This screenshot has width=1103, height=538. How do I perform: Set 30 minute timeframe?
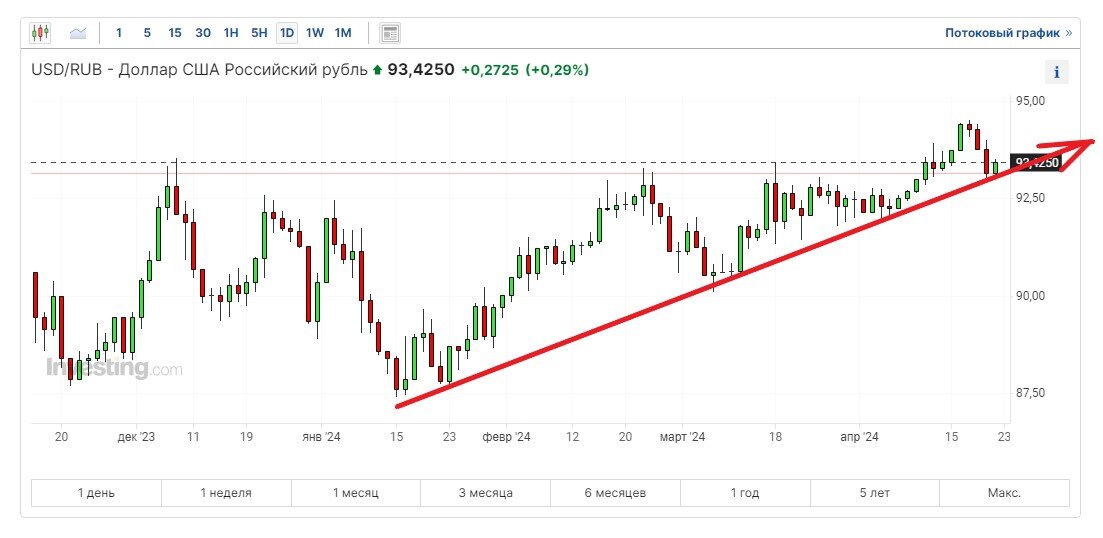(203, 32)
